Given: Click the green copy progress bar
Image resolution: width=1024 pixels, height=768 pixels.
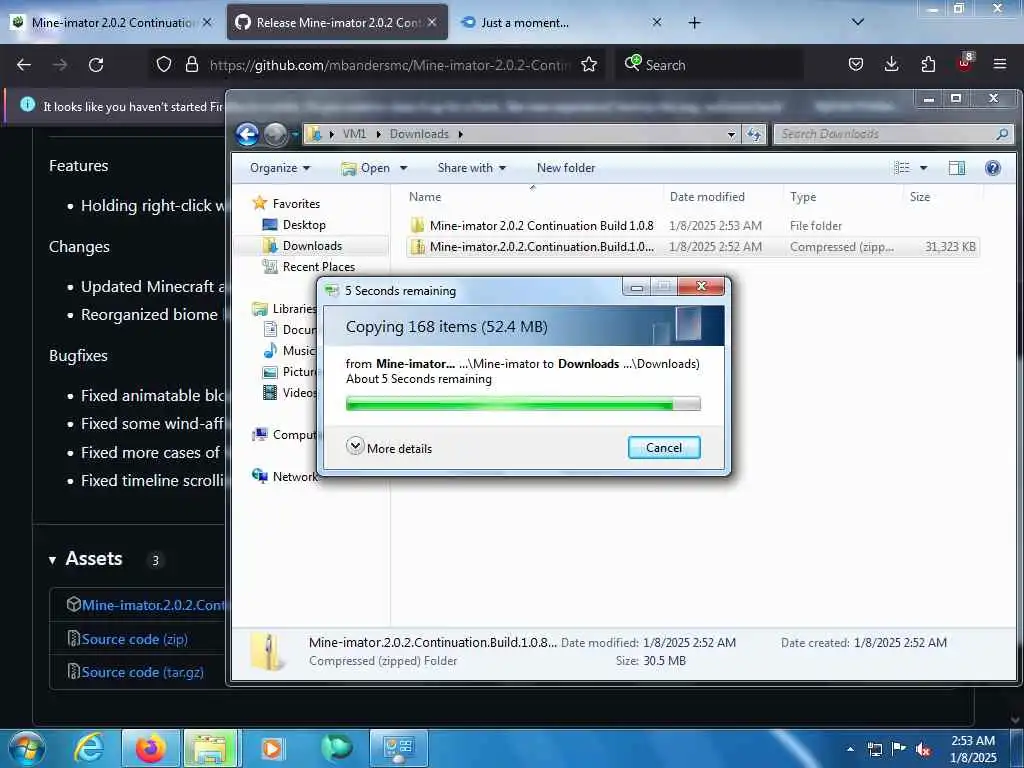Looking at the screenshot, I should 522,404.
